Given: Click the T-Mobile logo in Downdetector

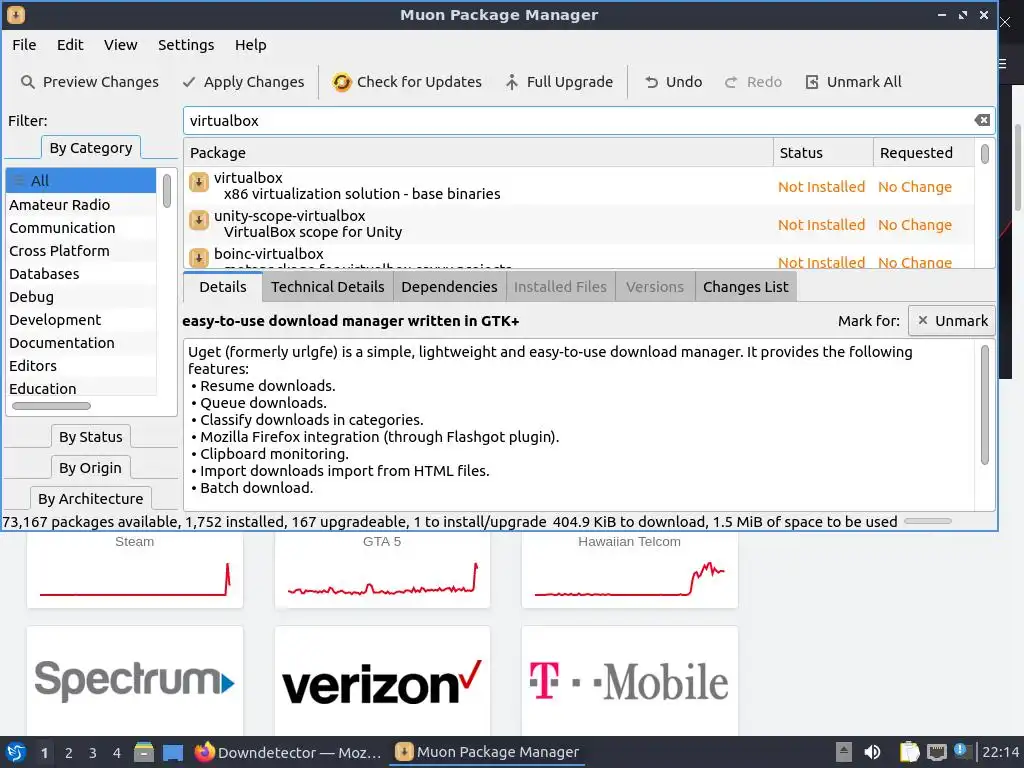Looking at the screenshot, I should click(x=630, y=680).
